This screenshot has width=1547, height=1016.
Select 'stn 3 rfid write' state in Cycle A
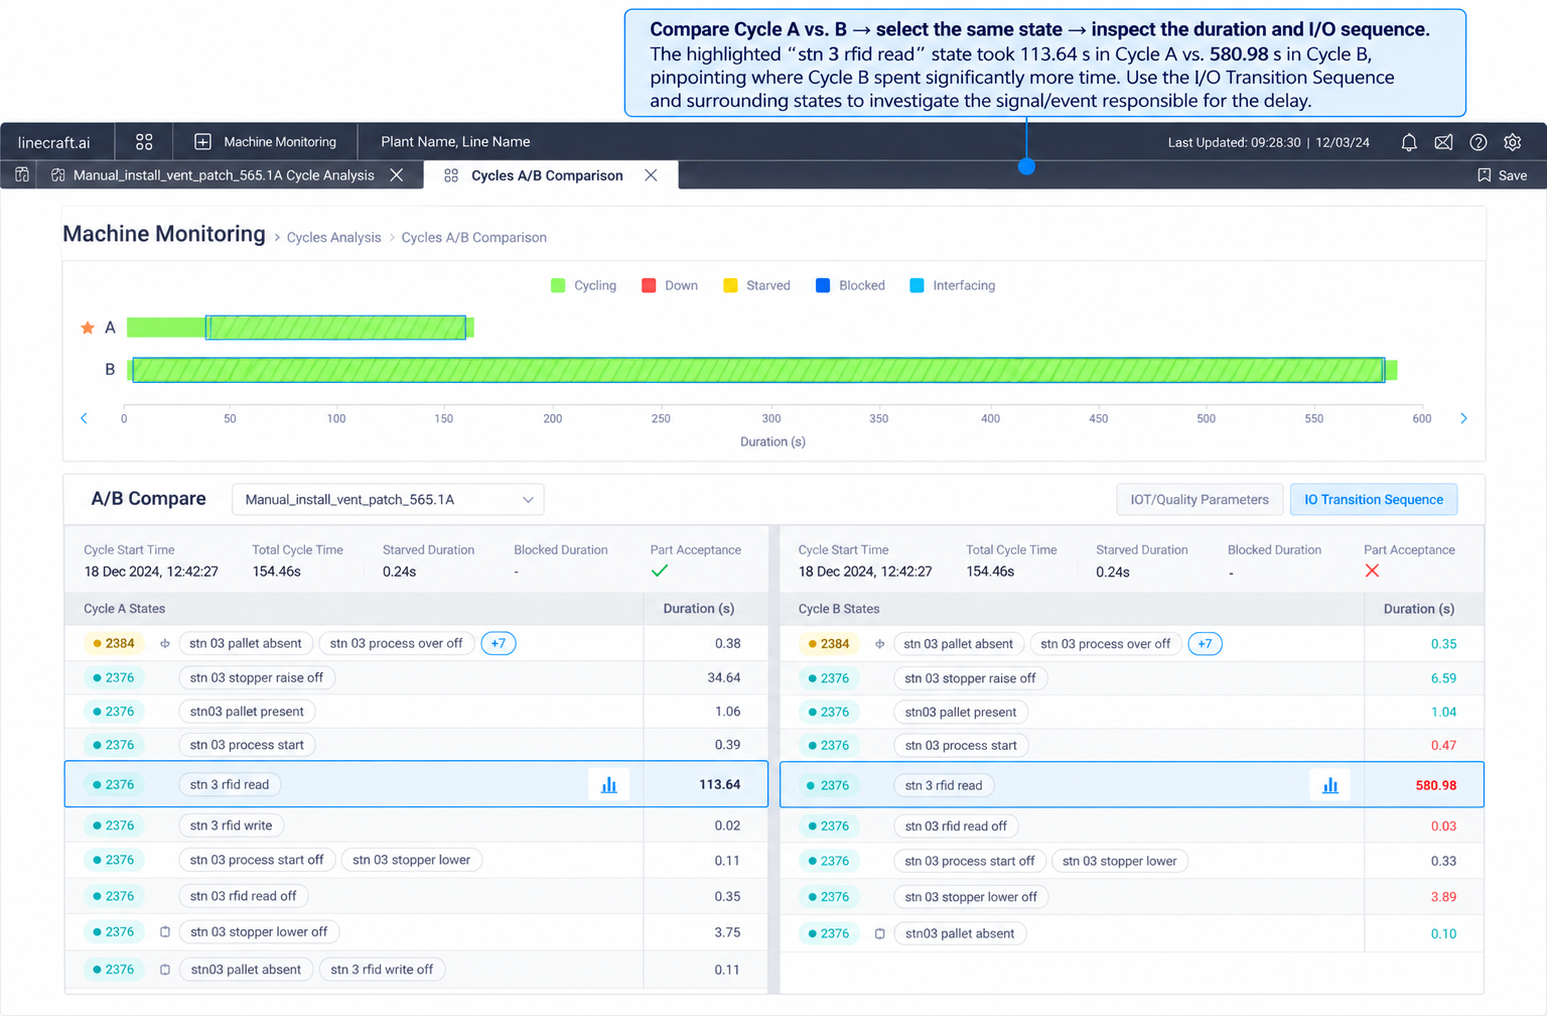[x=231, y=825]
